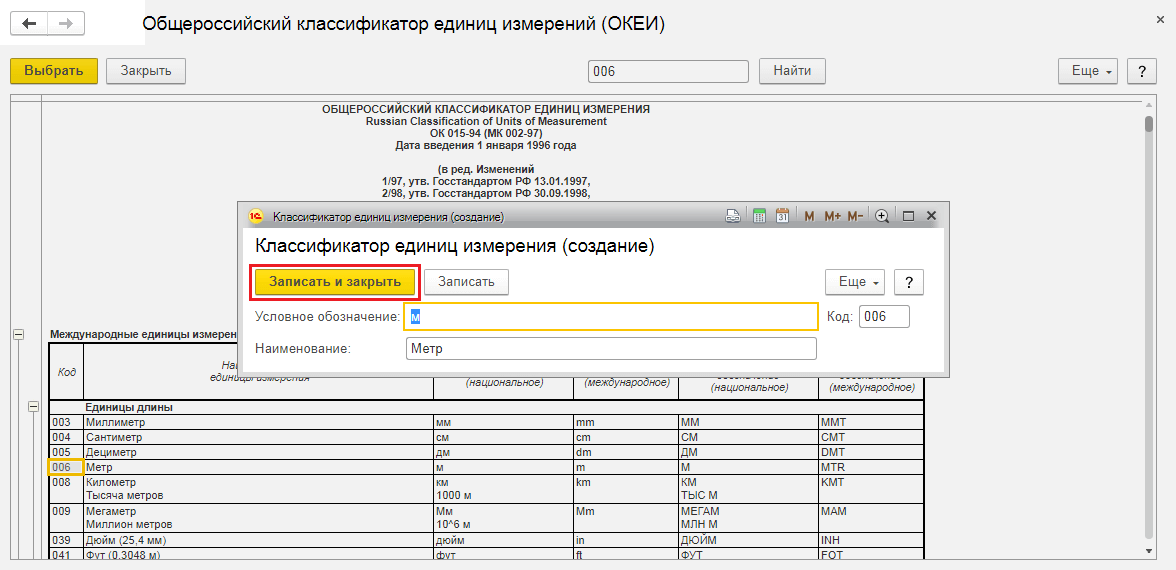This screenshot has height=570, width=1176.
Task: Select the INH international code cell
Action: (871, 541)
